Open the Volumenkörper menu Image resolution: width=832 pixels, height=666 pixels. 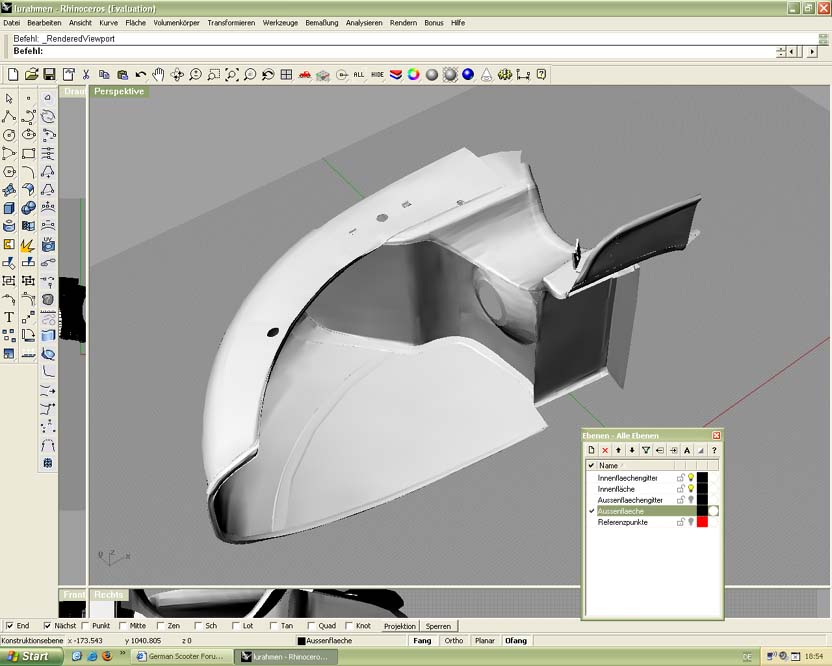click(x=177, y=22)
